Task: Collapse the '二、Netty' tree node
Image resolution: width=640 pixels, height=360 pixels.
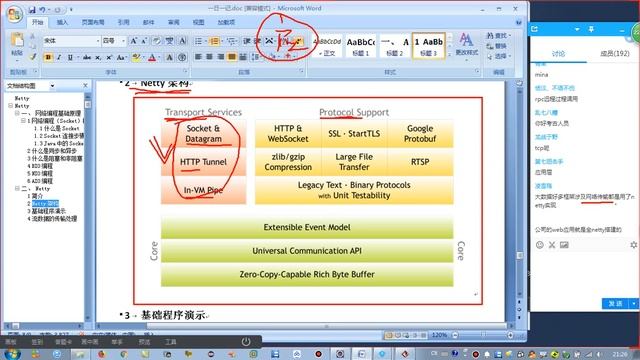Action: click(17, 189)
